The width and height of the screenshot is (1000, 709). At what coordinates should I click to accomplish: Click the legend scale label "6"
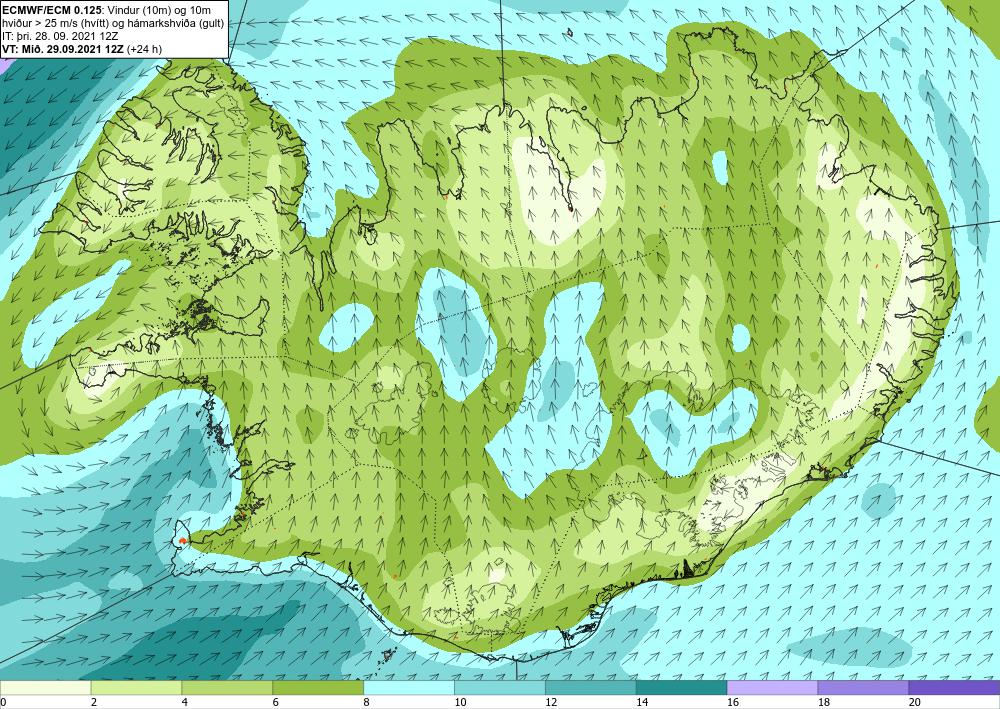pyautogui.click(x=276, y=702)
